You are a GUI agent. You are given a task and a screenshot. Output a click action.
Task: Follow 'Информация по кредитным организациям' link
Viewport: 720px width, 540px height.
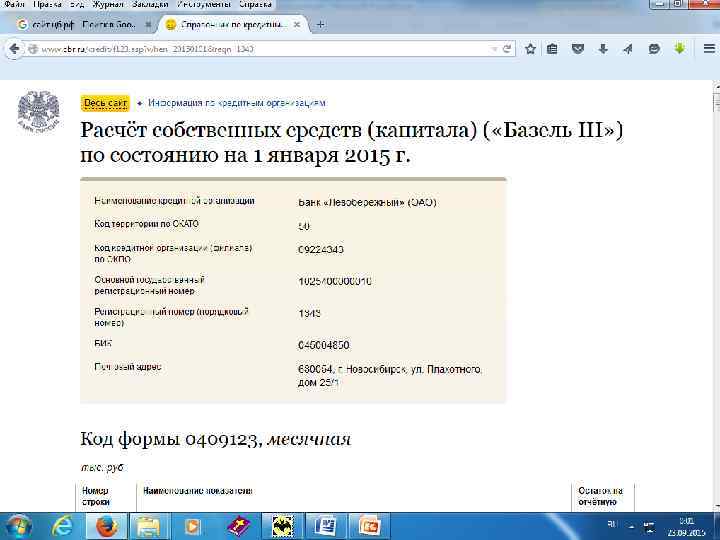click(237, 103)
